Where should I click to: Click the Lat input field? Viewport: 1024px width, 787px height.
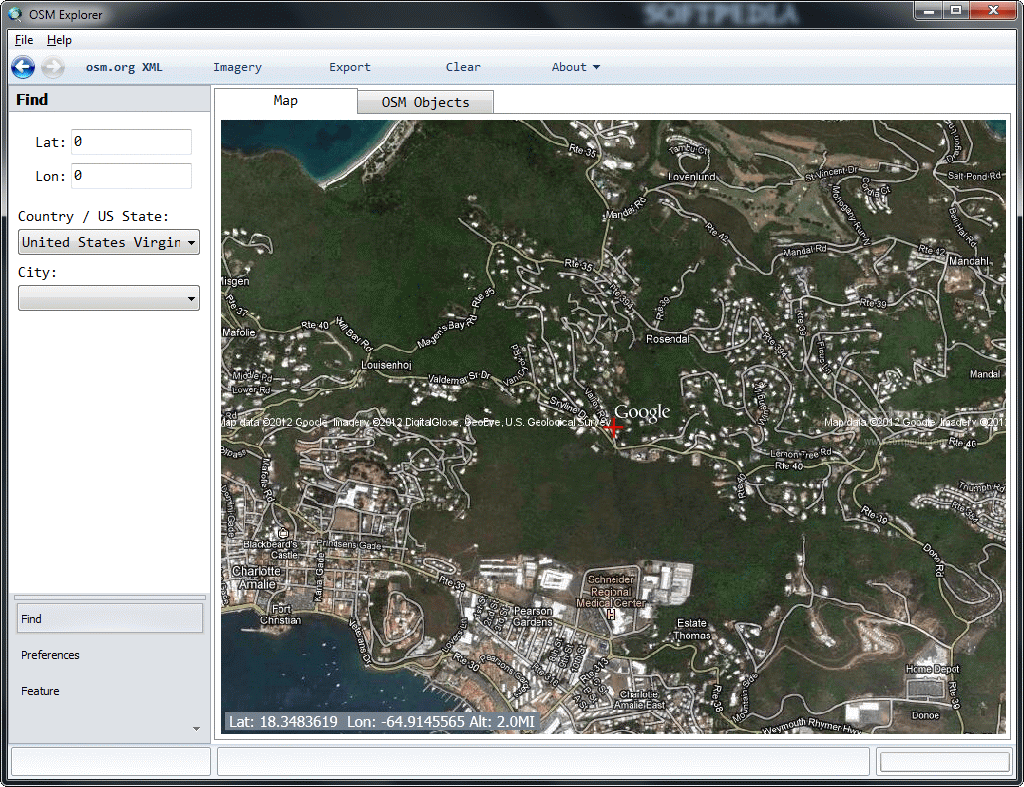(130, 141)
